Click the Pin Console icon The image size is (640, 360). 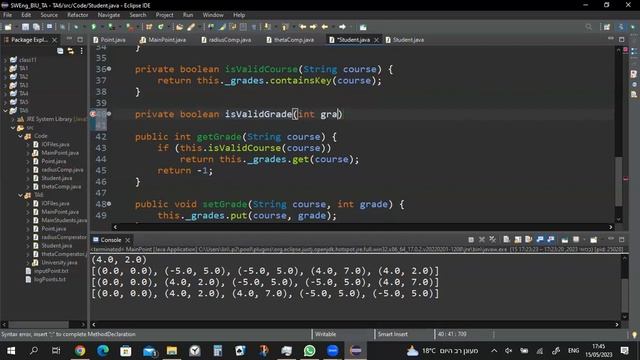coord(564,240)
